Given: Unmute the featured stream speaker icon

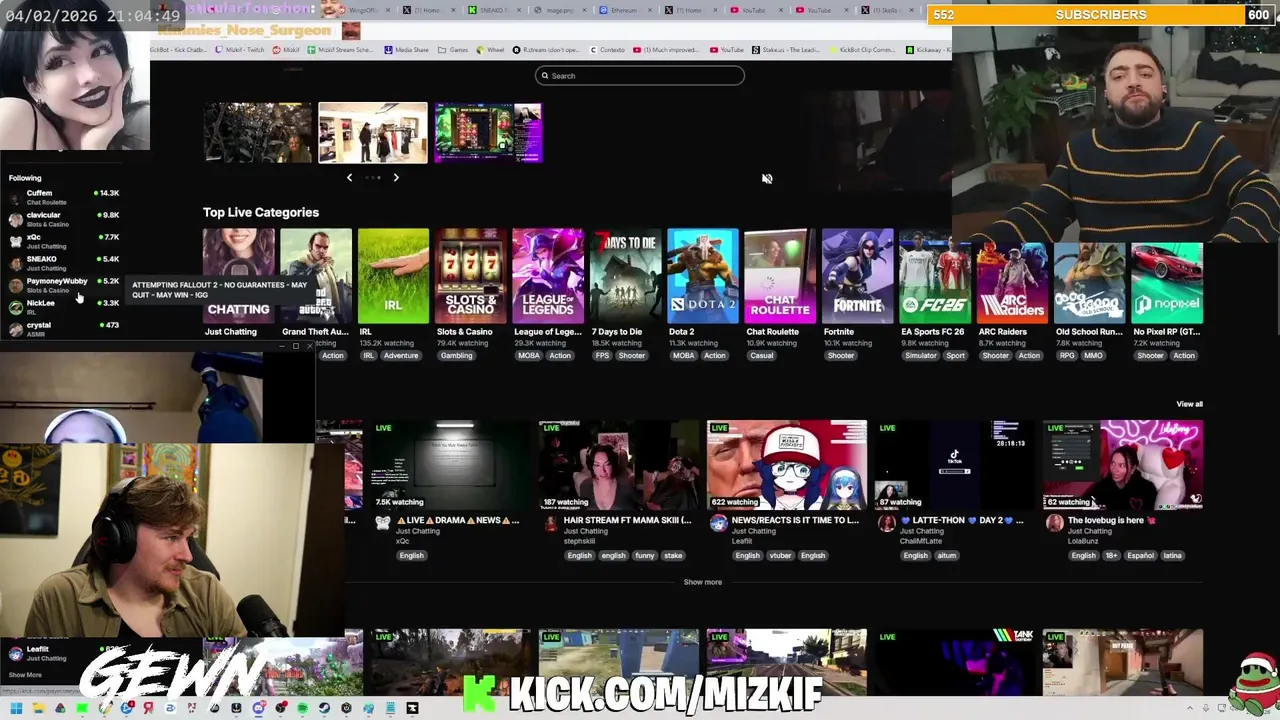Looking at the screenshot, I should coord(767,179).
